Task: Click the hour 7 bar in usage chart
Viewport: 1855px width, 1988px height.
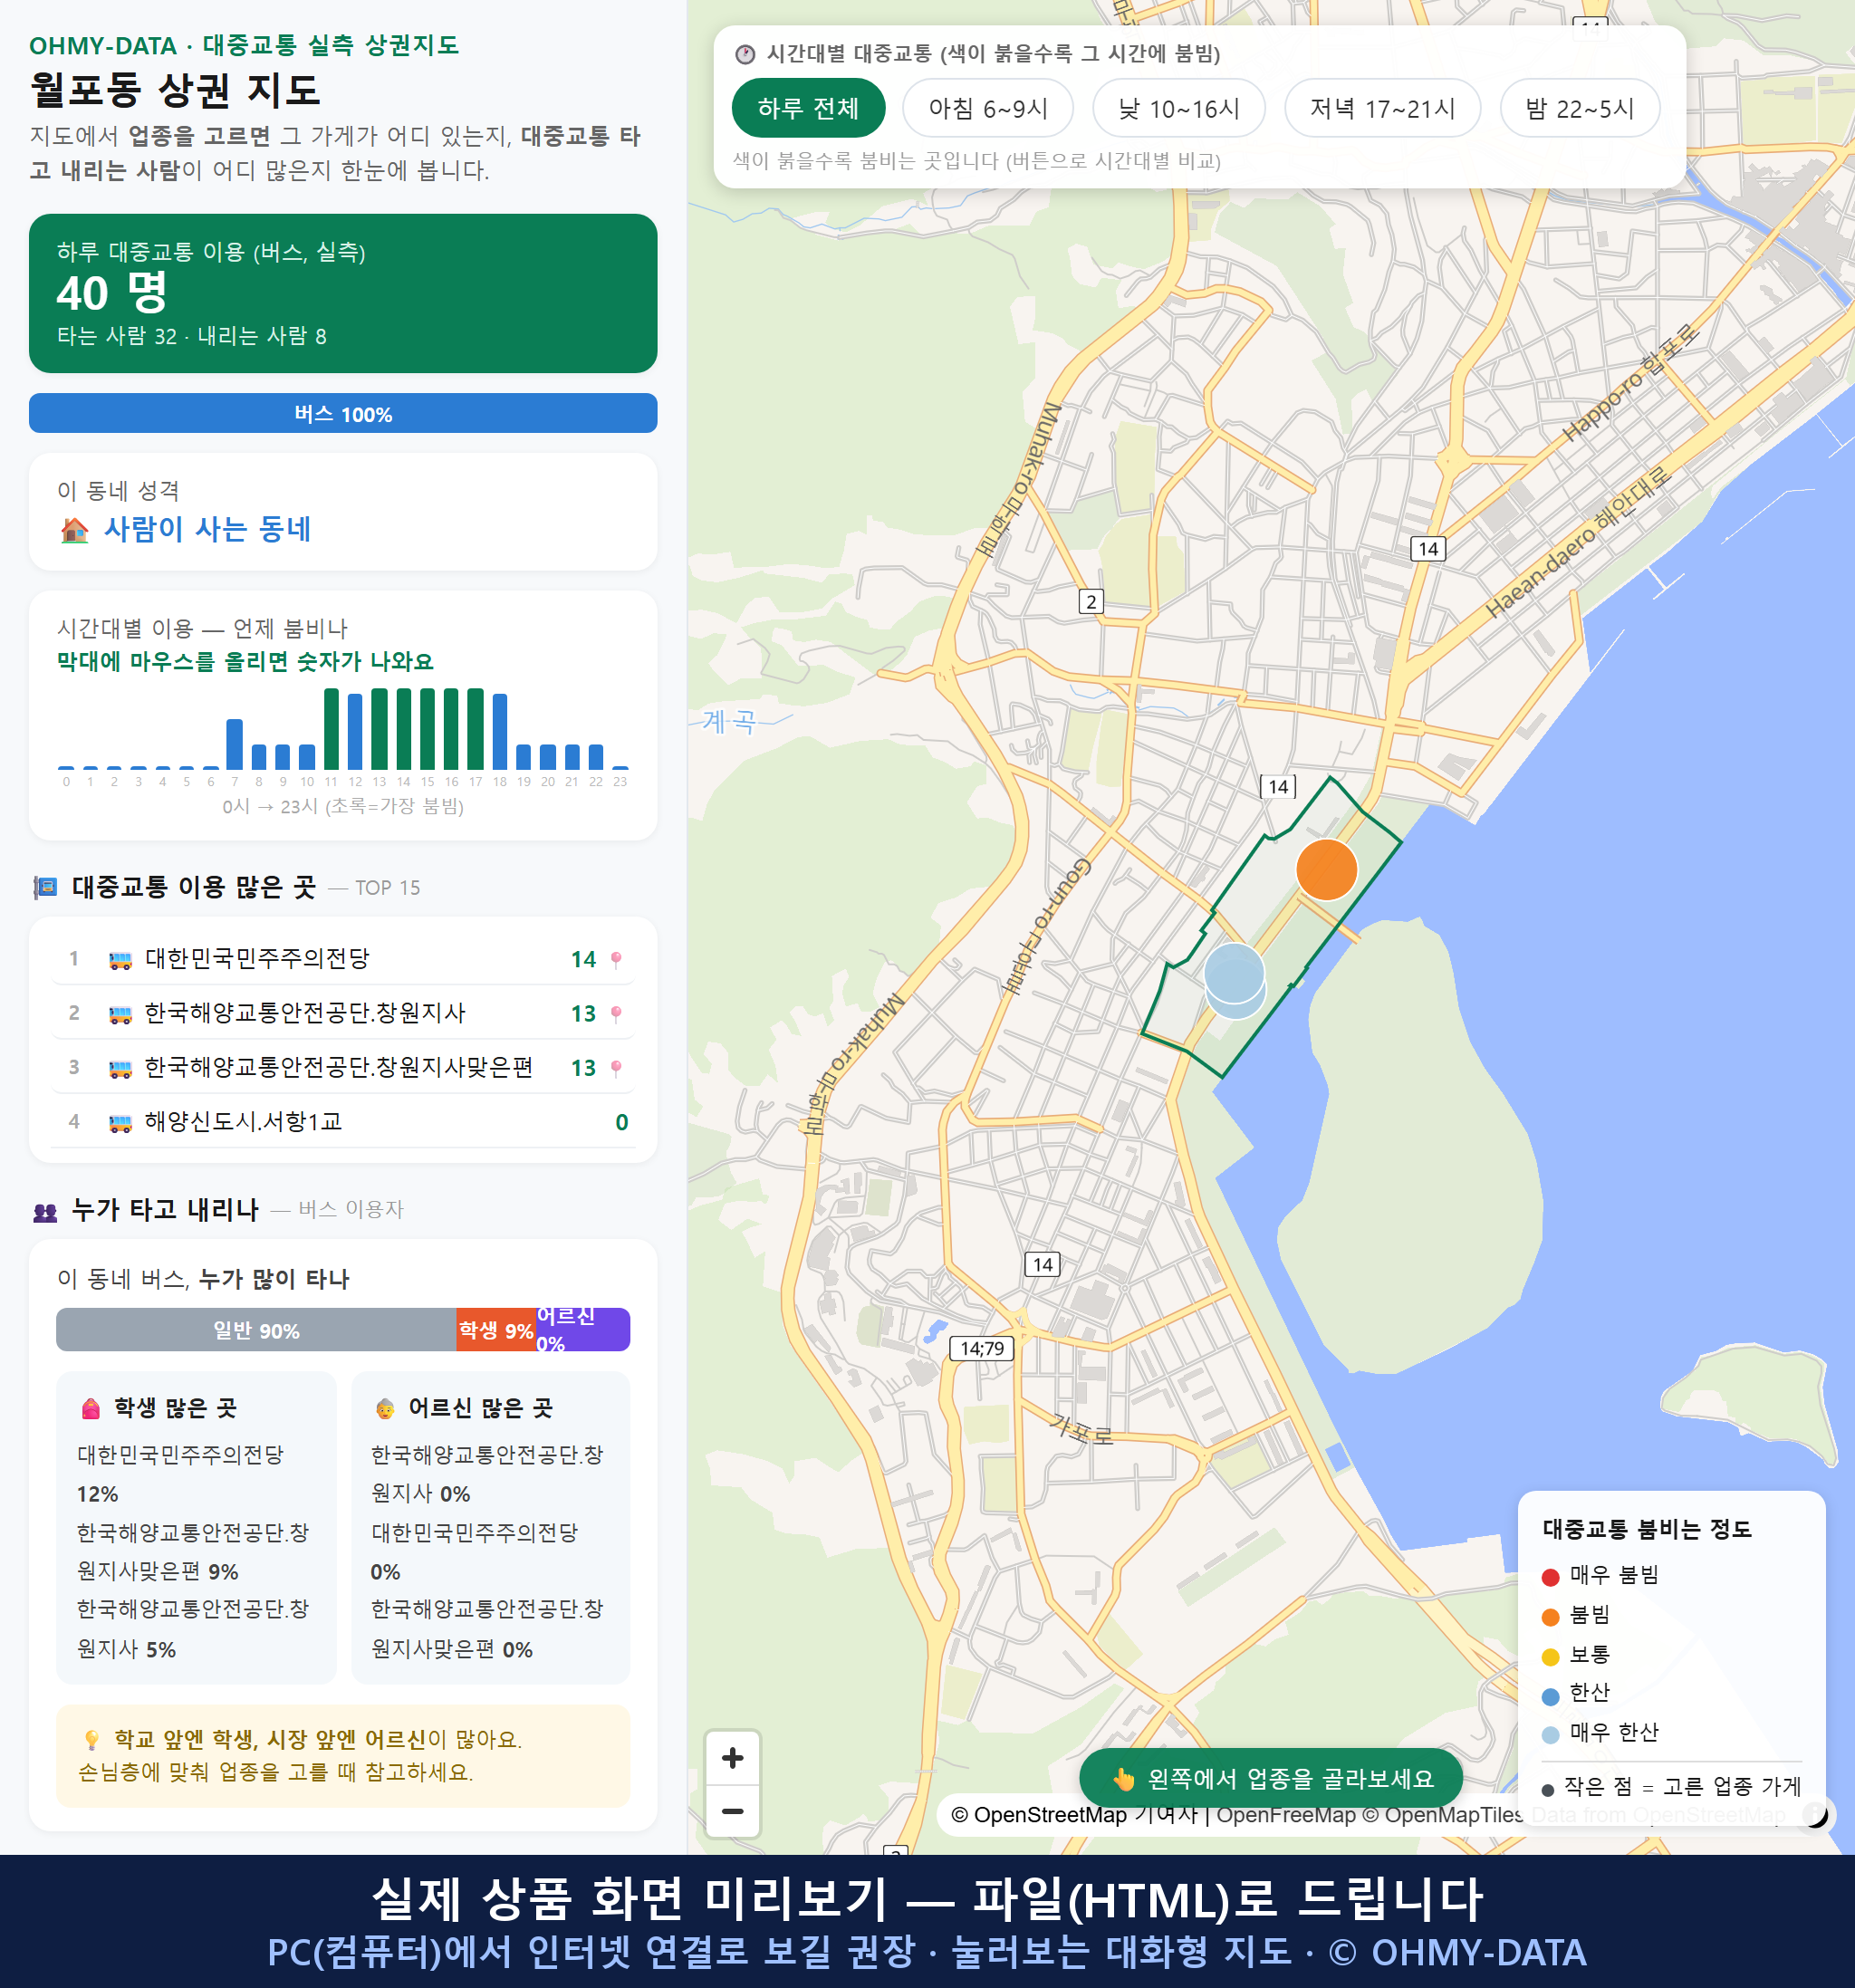Action: tap(234, 744)
